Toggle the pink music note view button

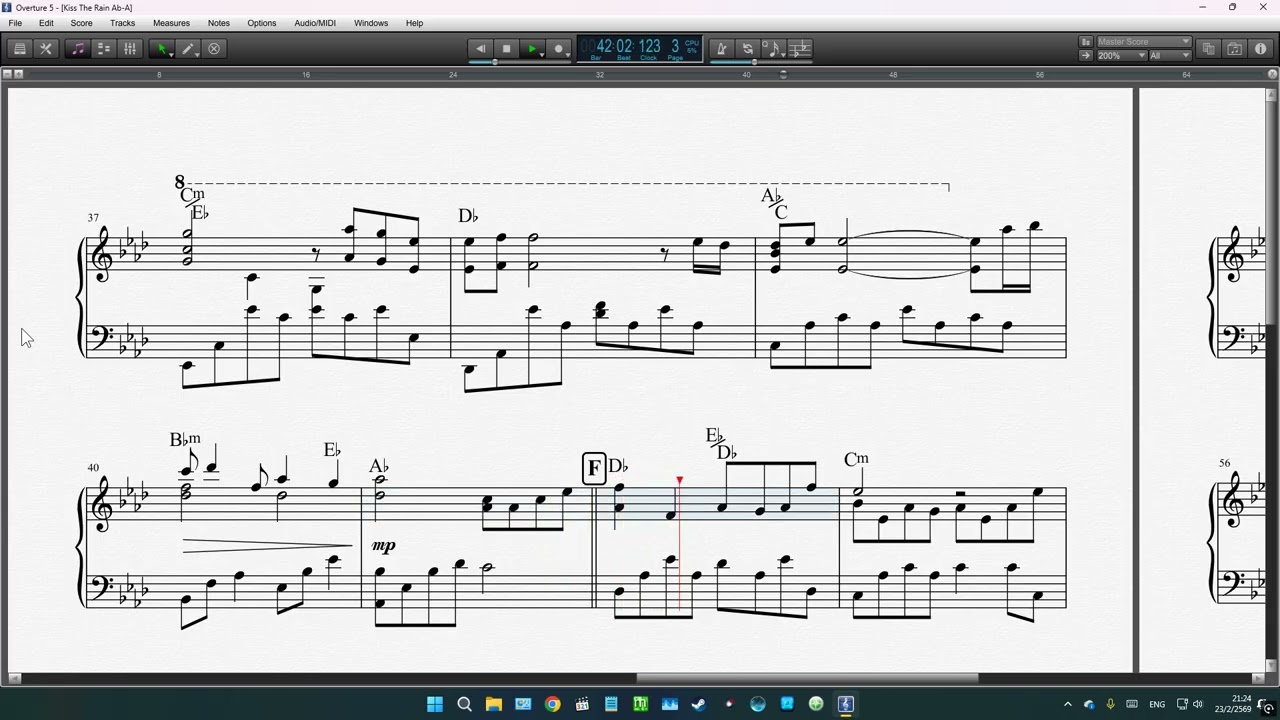click(x=78, y=48)
